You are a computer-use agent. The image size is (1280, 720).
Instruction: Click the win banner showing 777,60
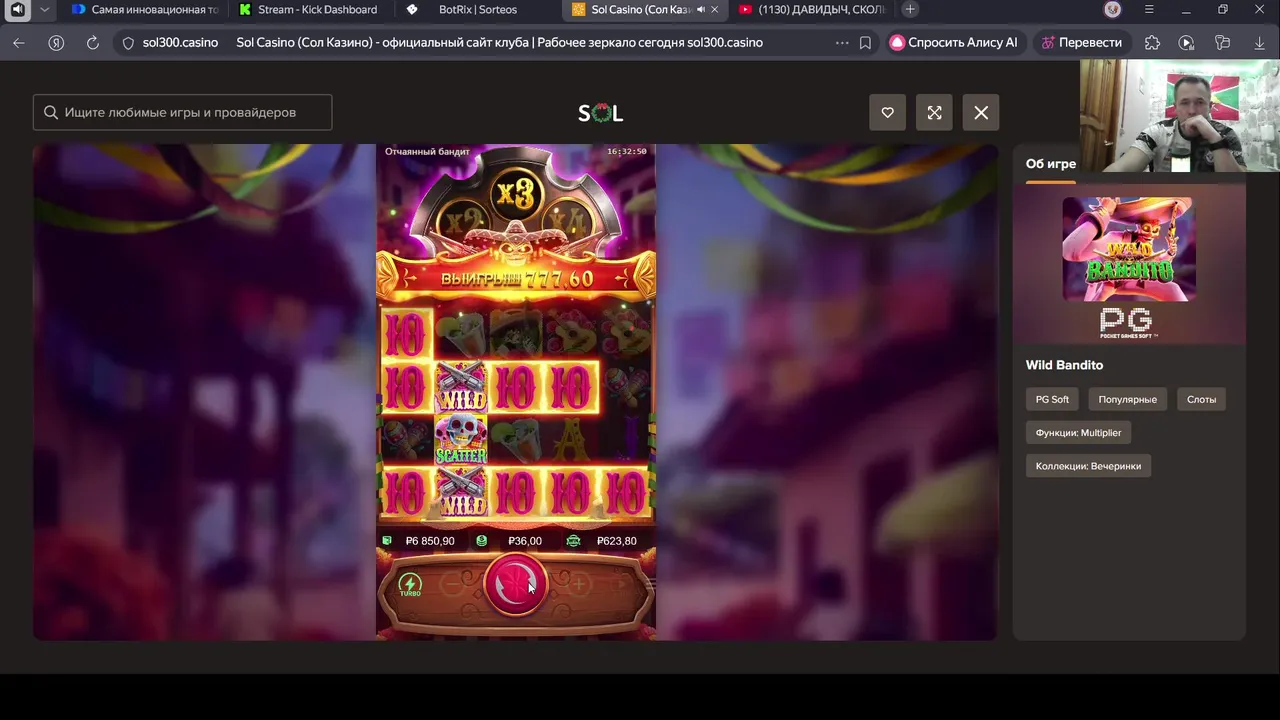click(x=516, y=279)
